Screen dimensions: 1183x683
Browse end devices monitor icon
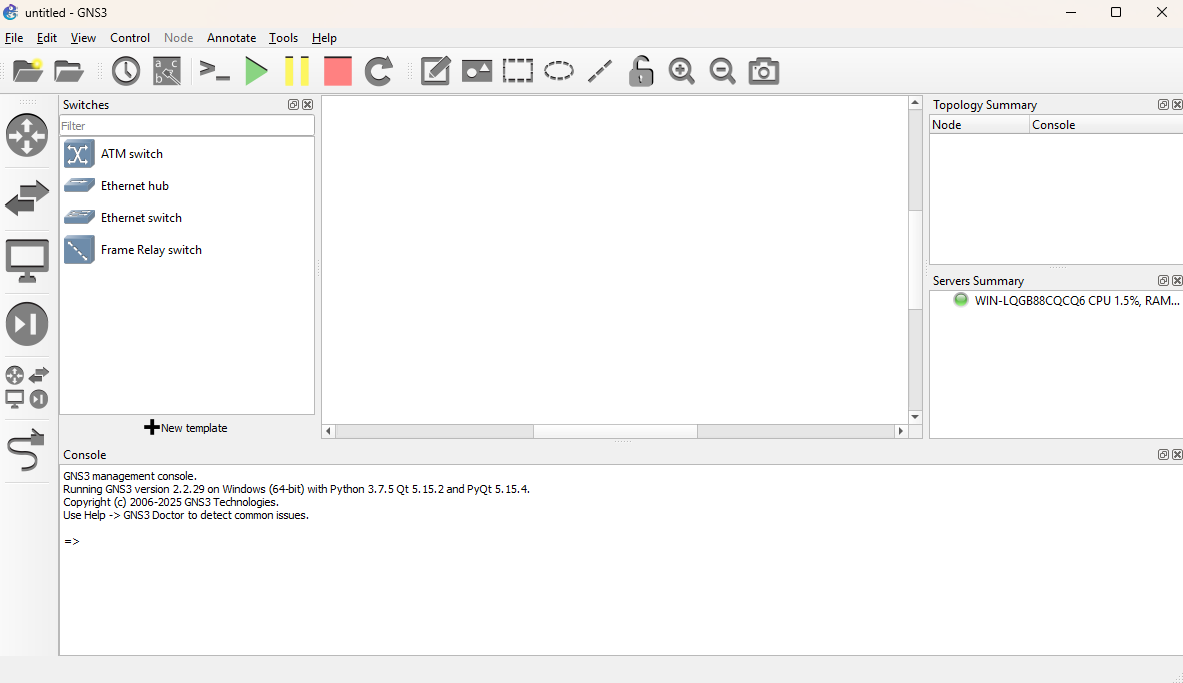click(x=27, y=260)
